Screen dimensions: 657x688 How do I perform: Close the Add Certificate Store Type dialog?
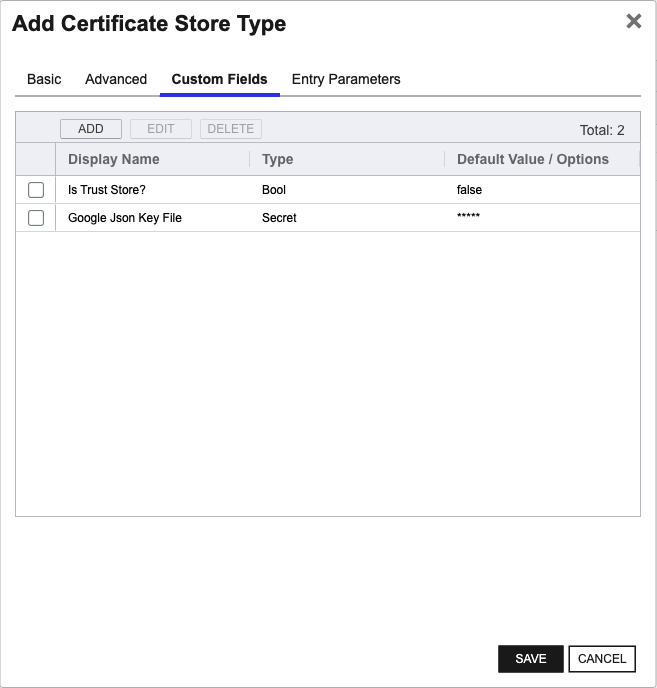point(634,21)
